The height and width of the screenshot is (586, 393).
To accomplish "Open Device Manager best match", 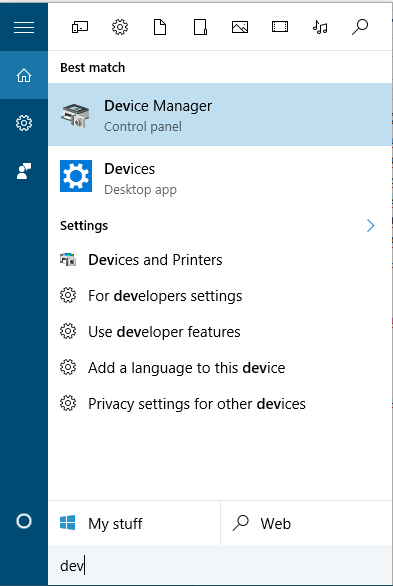I will (220, 115).
